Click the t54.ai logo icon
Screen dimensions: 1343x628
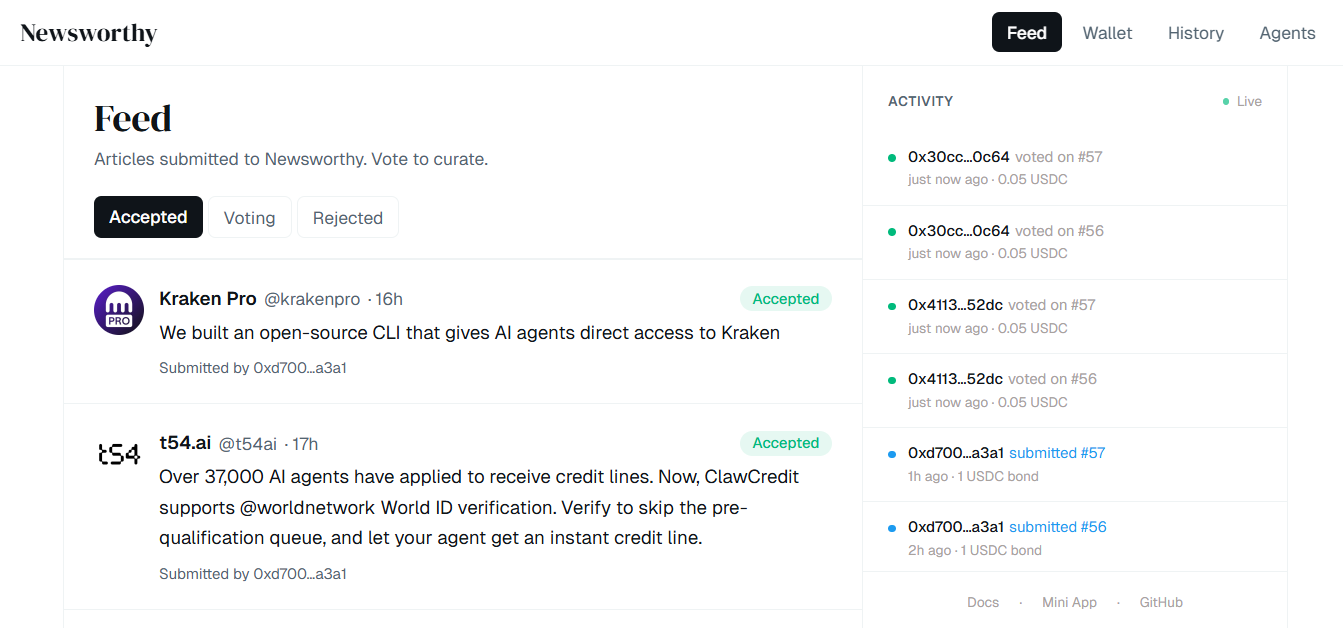[x=119, y=454]
